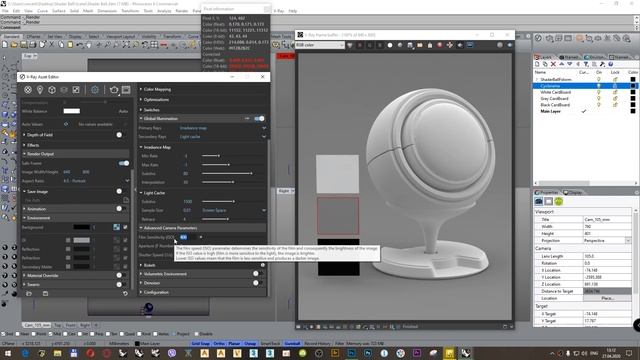Click the red stop render icon in frame buffer
The height and width of the screenshot is (360, 640).
pyautogui.click(x=440, y=45)
